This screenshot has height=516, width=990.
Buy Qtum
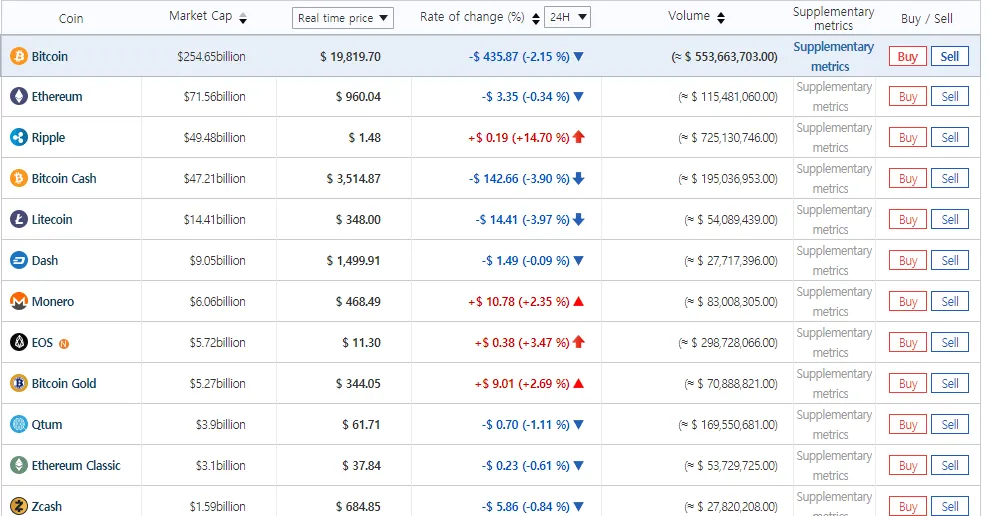pyautogui.click(x=908, y=424)
